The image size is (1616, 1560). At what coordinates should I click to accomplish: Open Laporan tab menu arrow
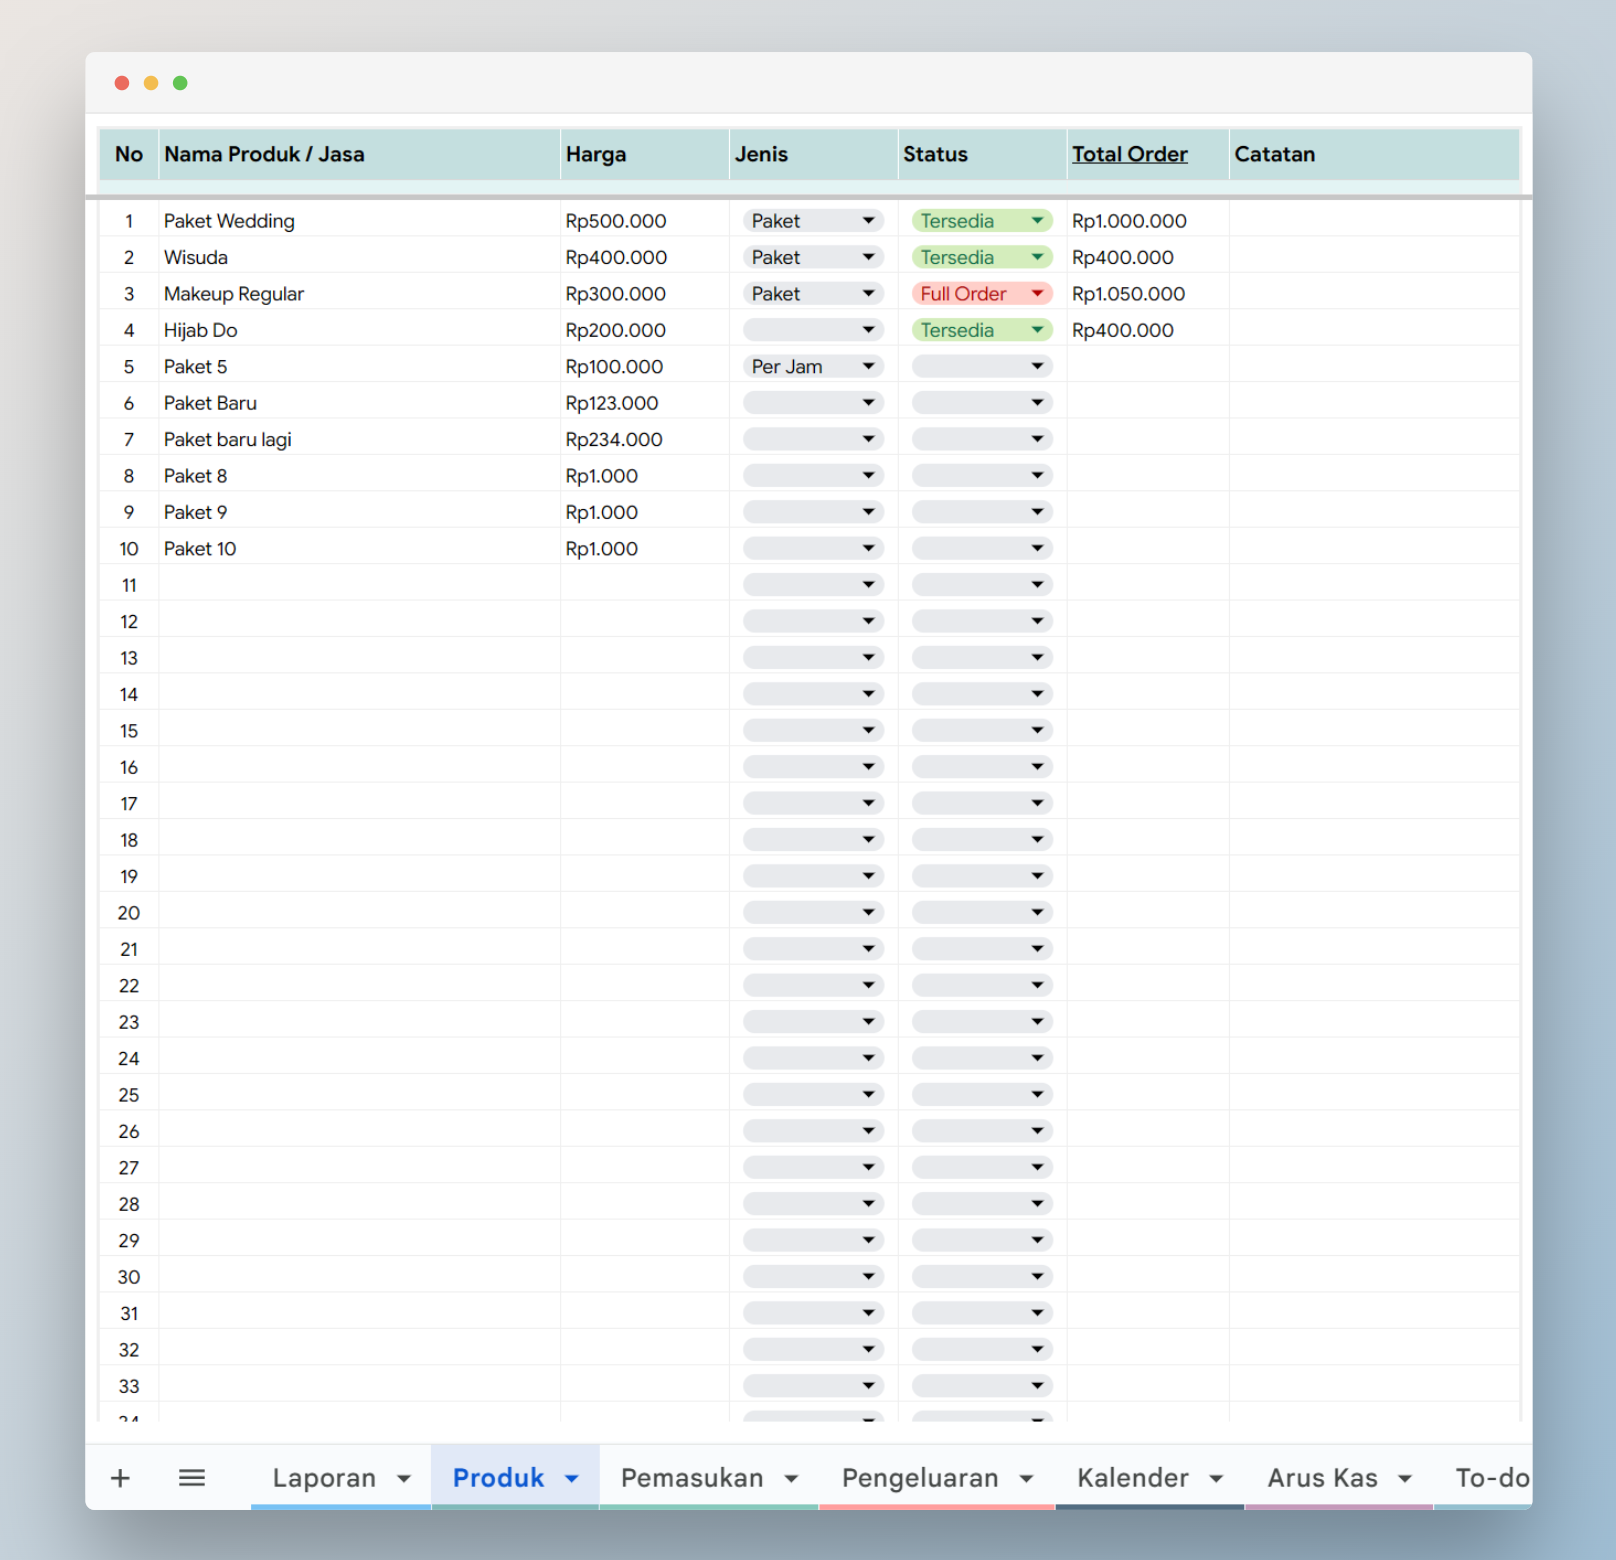(404, 1479)
